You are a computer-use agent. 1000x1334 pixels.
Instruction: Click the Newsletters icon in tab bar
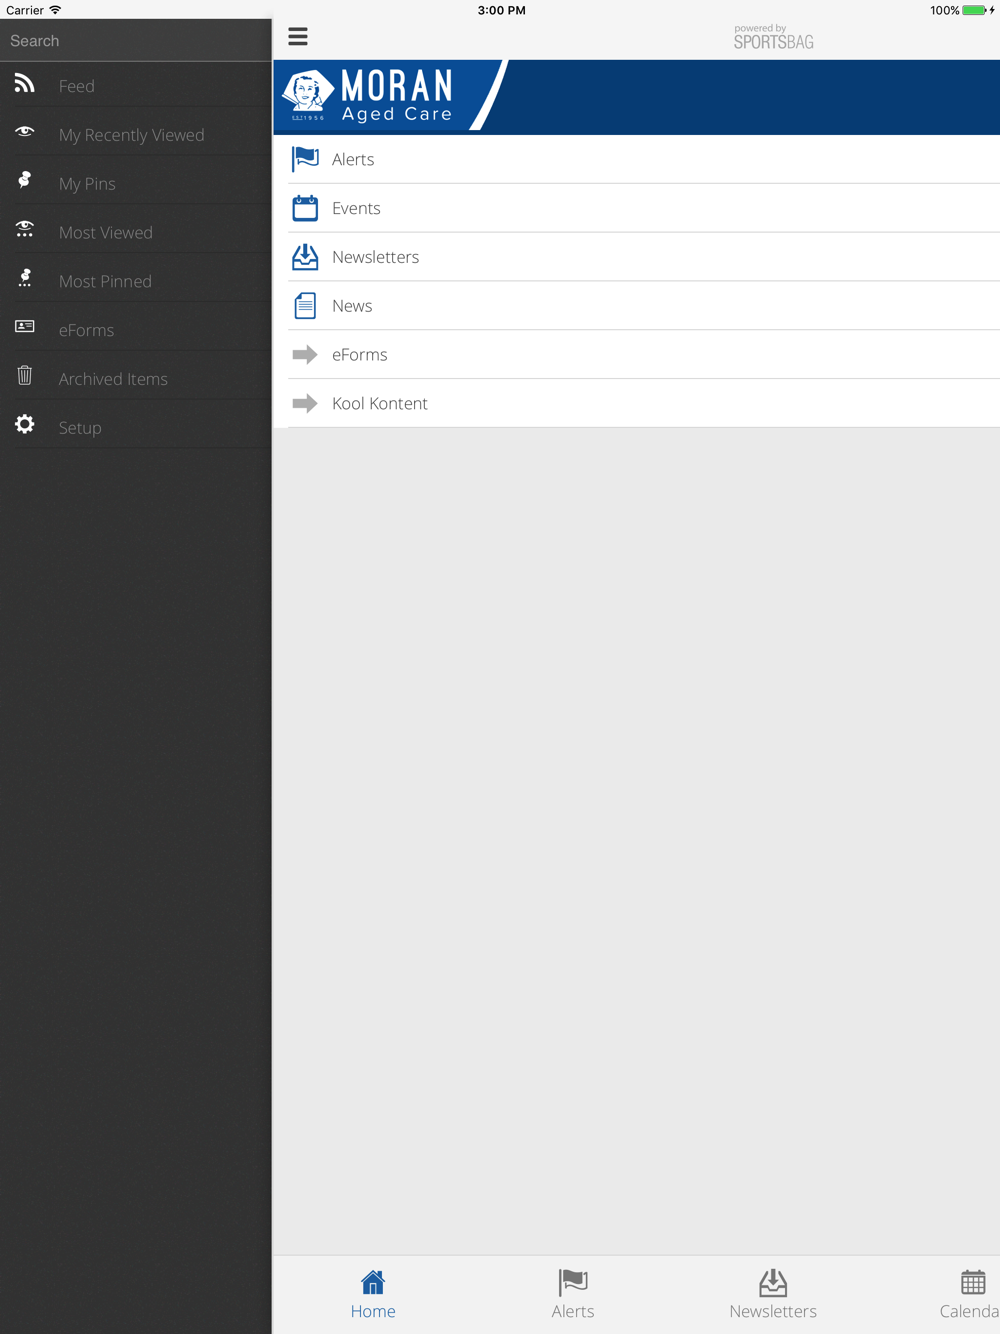click(773, 1282)
